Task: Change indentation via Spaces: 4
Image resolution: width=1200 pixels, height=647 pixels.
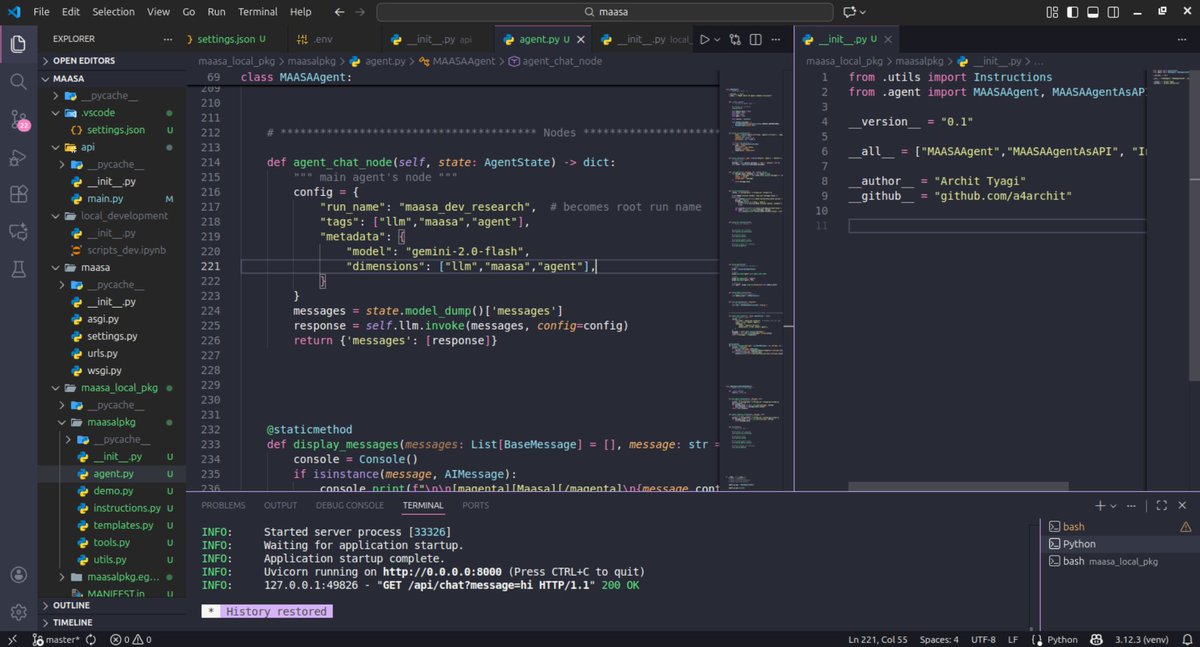Action: click(939, 639)
